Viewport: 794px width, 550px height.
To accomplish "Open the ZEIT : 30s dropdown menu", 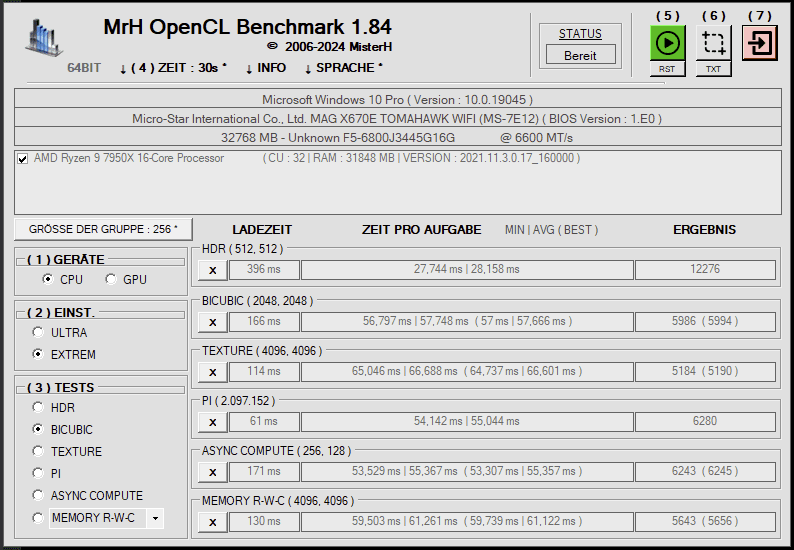I will [173, 68].
